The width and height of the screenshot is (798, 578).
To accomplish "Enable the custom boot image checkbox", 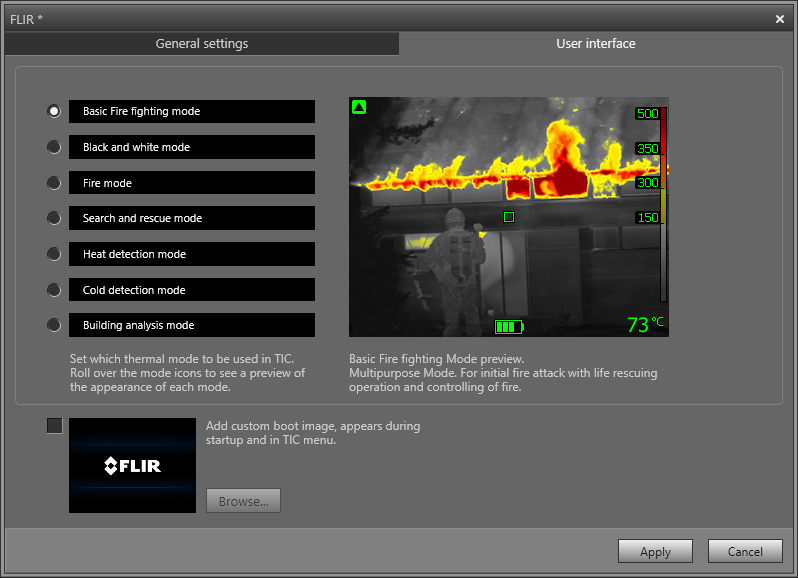I will click(54, 426).
